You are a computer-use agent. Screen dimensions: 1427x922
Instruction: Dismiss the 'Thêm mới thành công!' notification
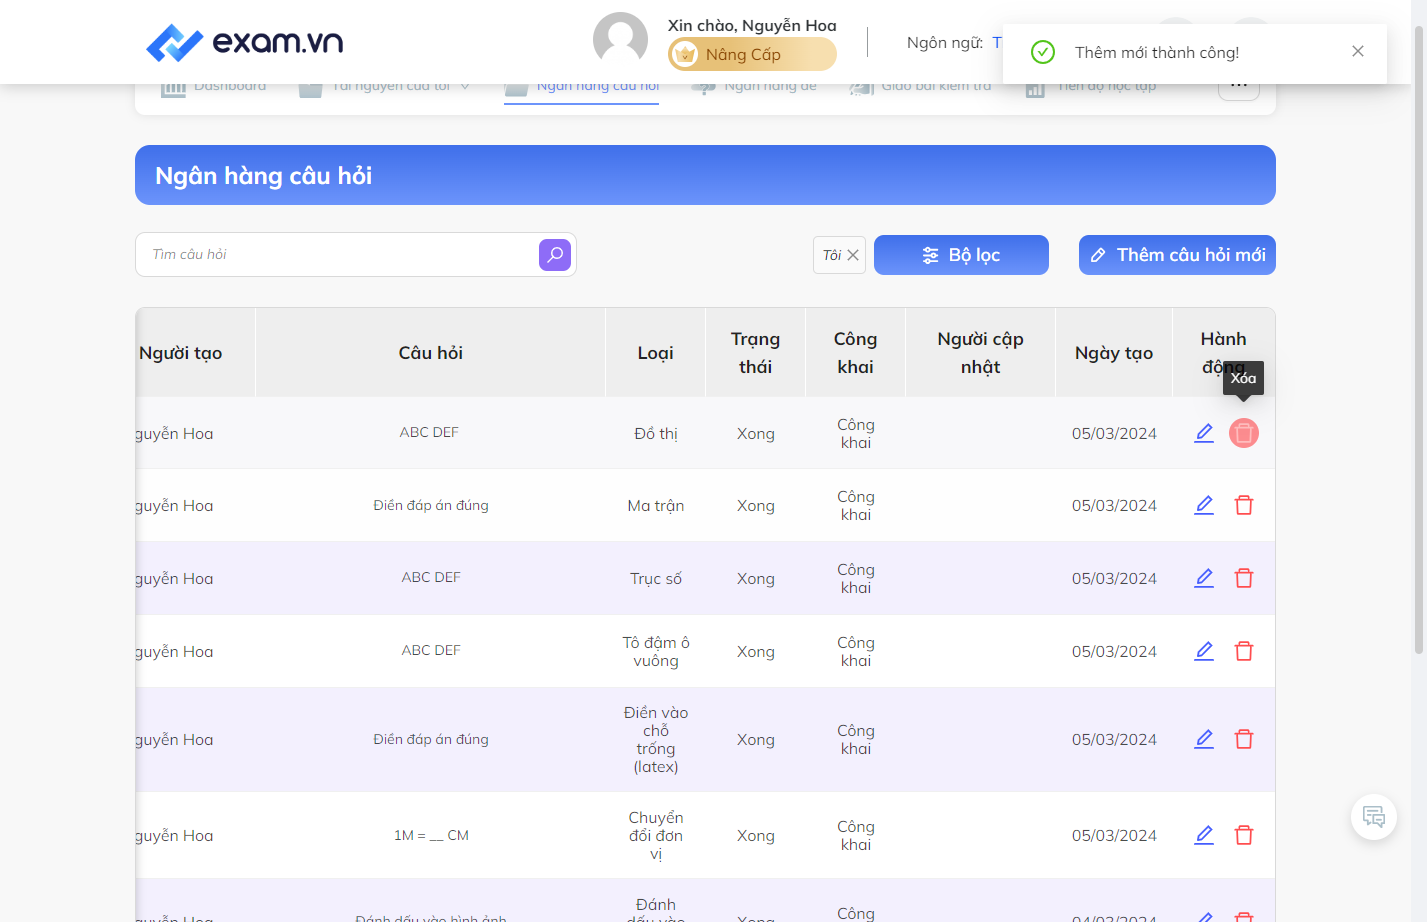point(1357,51)
